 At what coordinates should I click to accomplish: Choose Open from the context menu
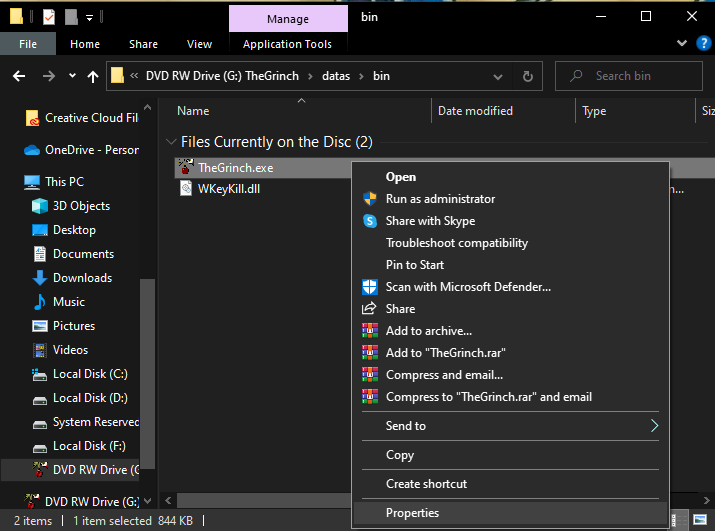tap(510, 177)
